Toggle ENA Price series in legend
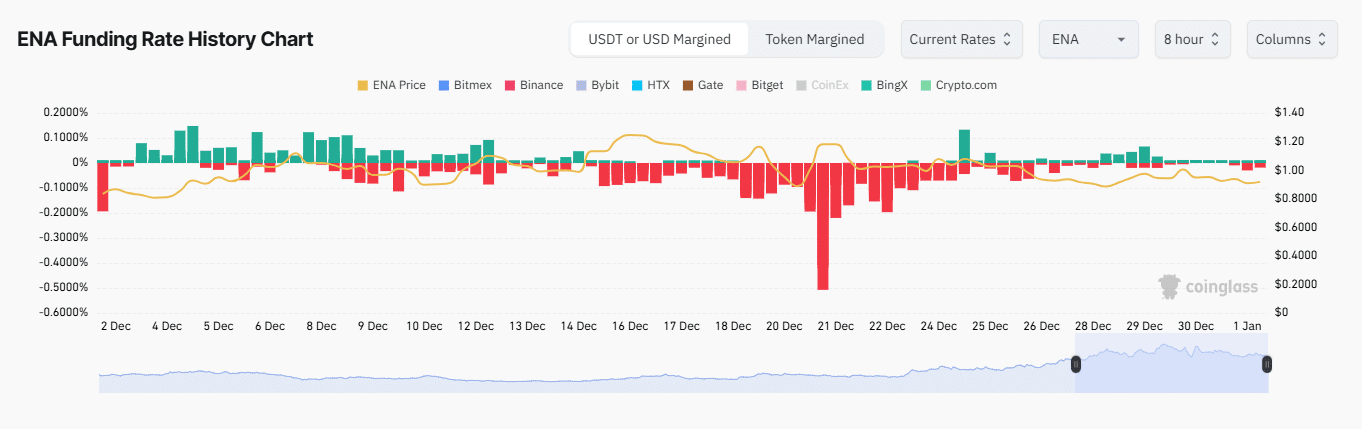Image resolution: width=1362 pixels, height=429 pixels. tap(391, 85)
